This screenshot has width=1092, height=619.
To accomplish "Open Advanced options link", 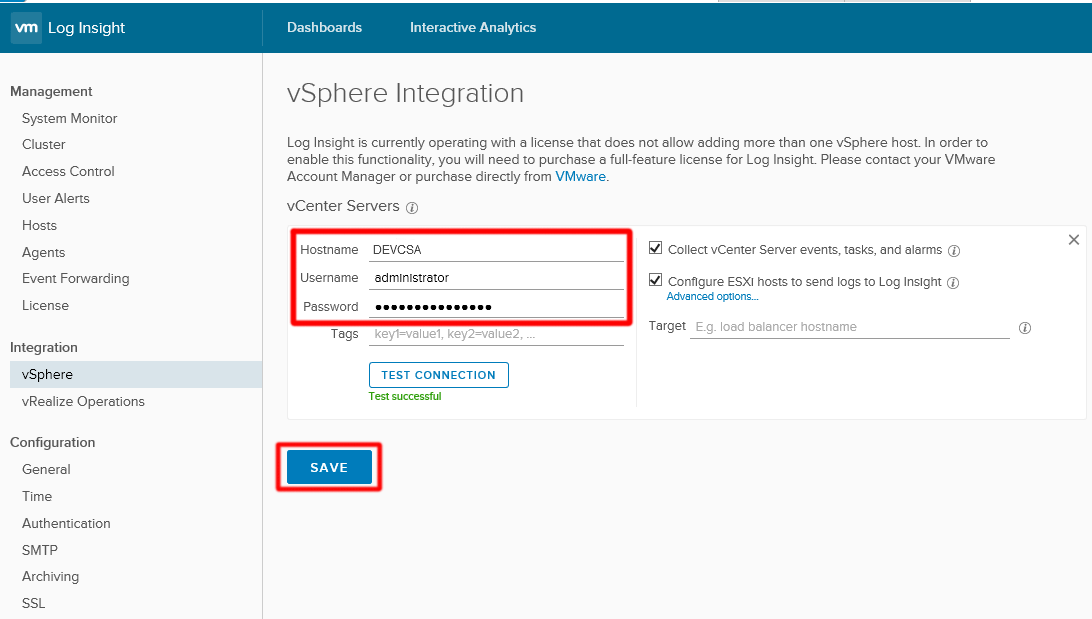I will tap(712, 297).
